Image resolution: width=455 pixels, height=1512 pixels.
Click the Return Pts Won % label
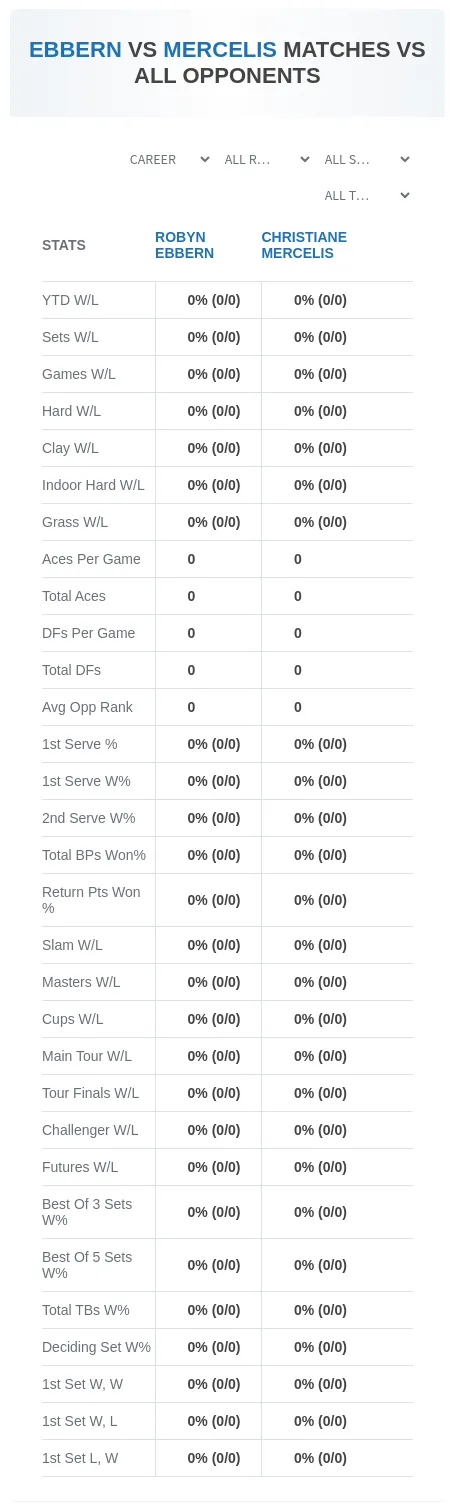91,900
